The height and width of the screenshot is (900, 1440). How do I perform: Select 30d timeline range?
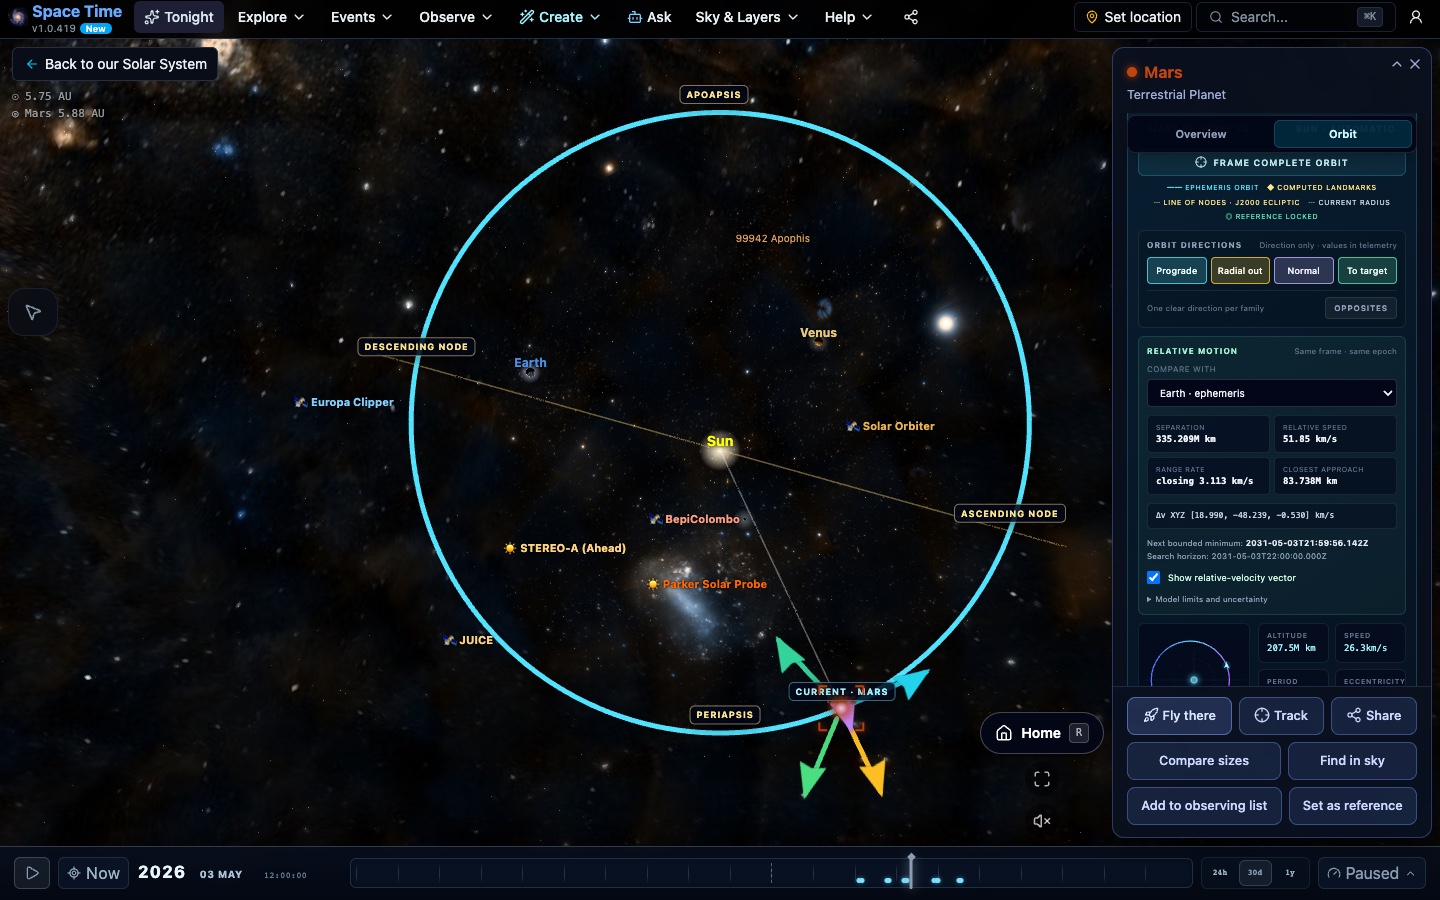(1255, 873)
